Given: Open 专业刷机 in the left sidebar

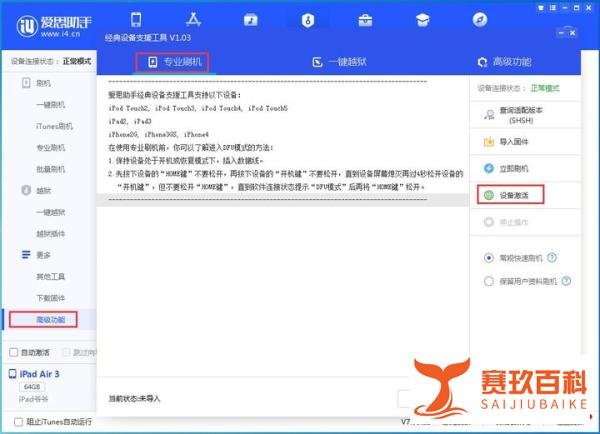Looking at the screenshot, I should [x=51, y=147].
